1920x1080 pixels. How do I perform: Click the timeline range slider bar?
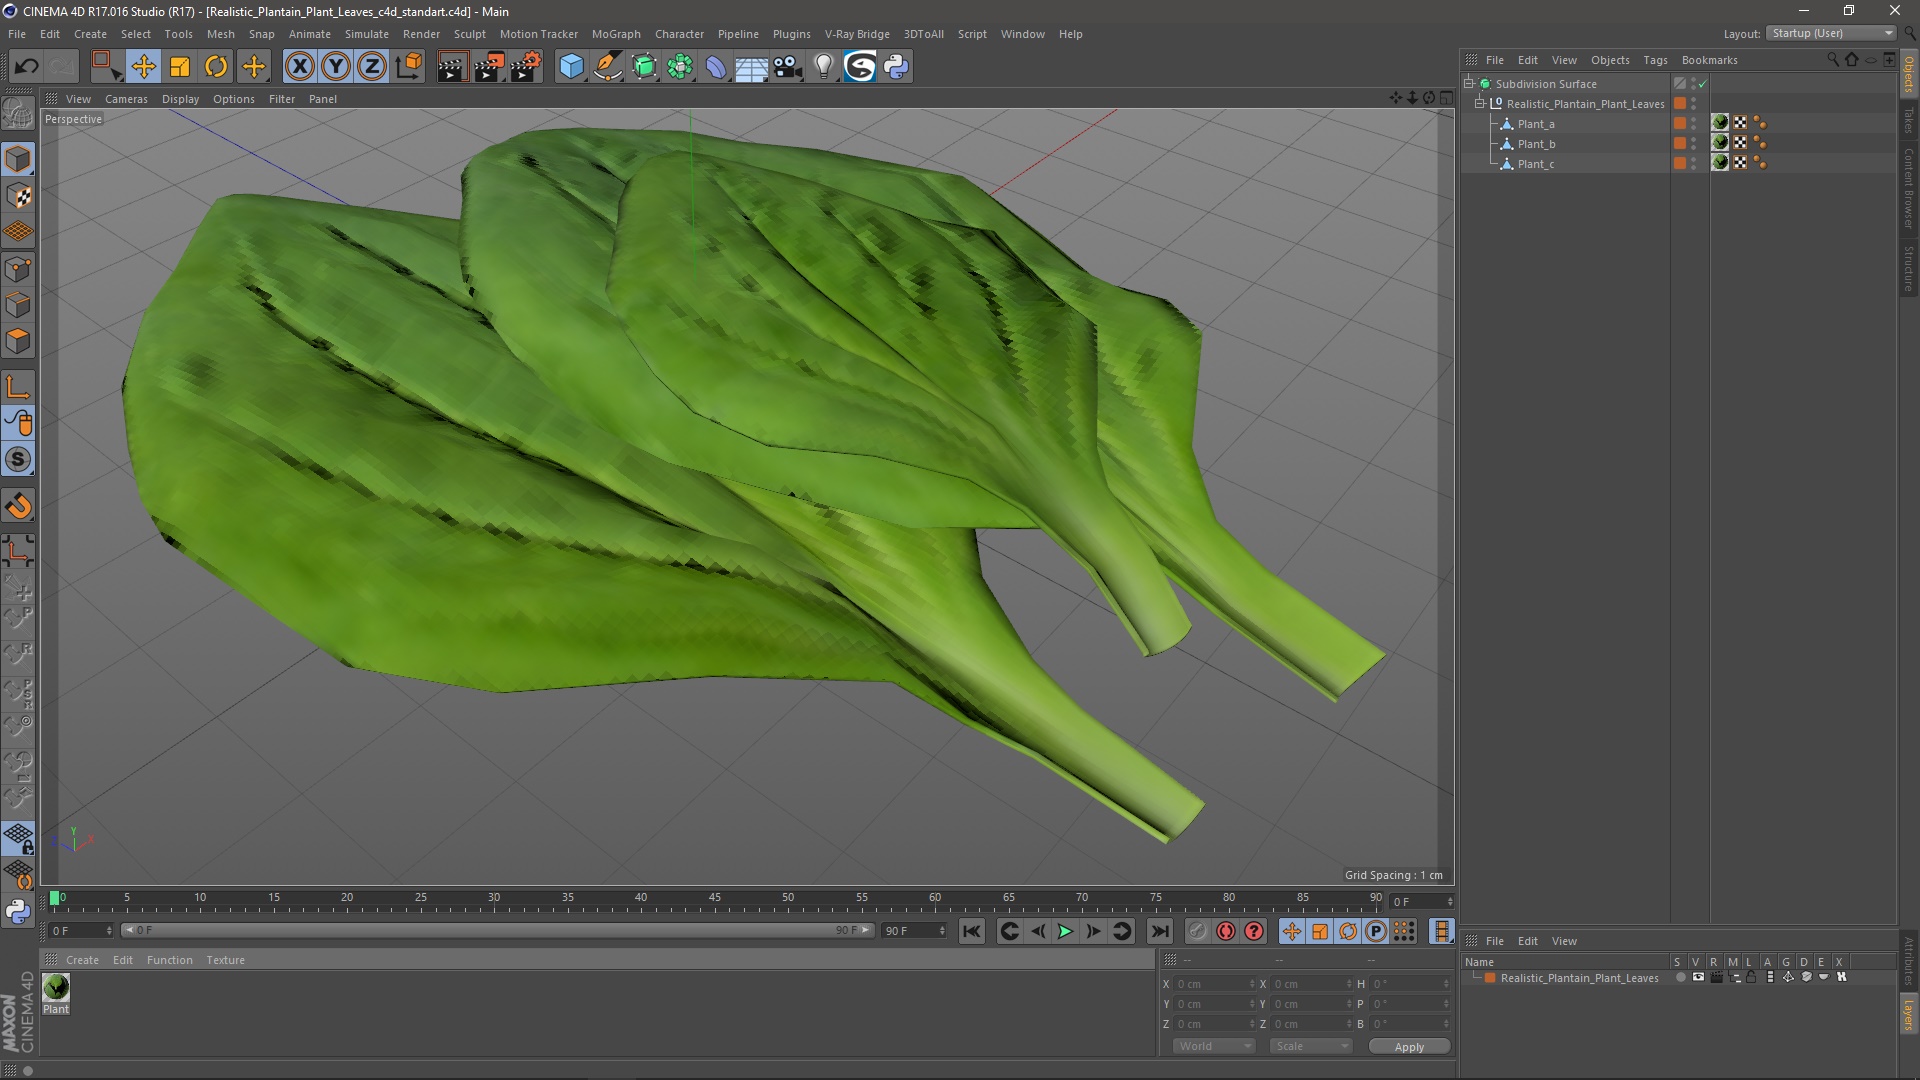(497, 930)
